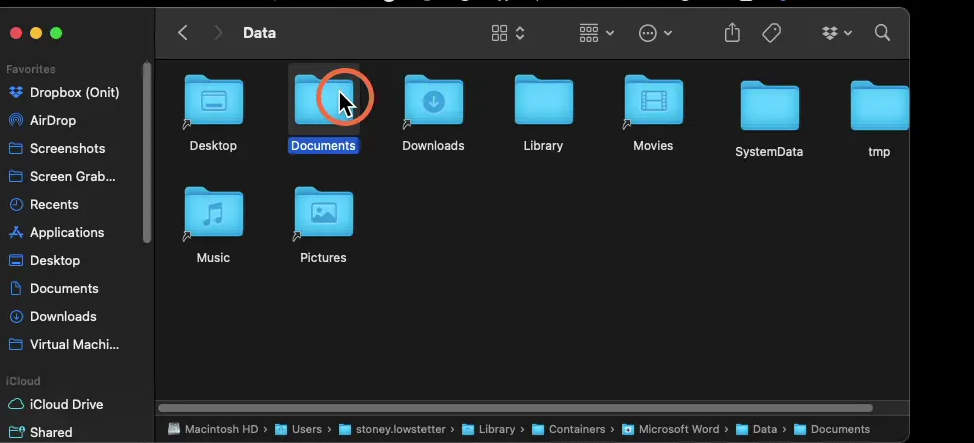Click Macintosh HD in the path bar
Screen dimensions: 974x443
click(x=213, y=429)
